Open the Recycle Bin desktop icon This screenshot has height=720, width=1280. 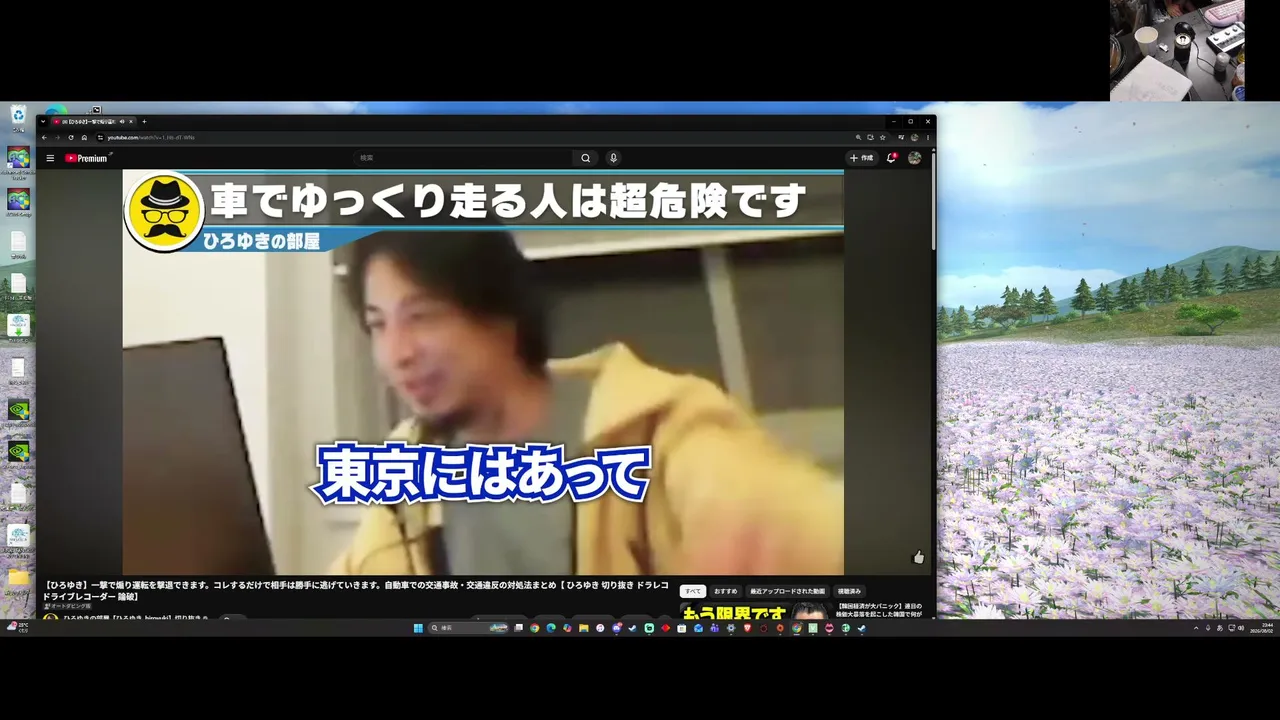point(18,119)
